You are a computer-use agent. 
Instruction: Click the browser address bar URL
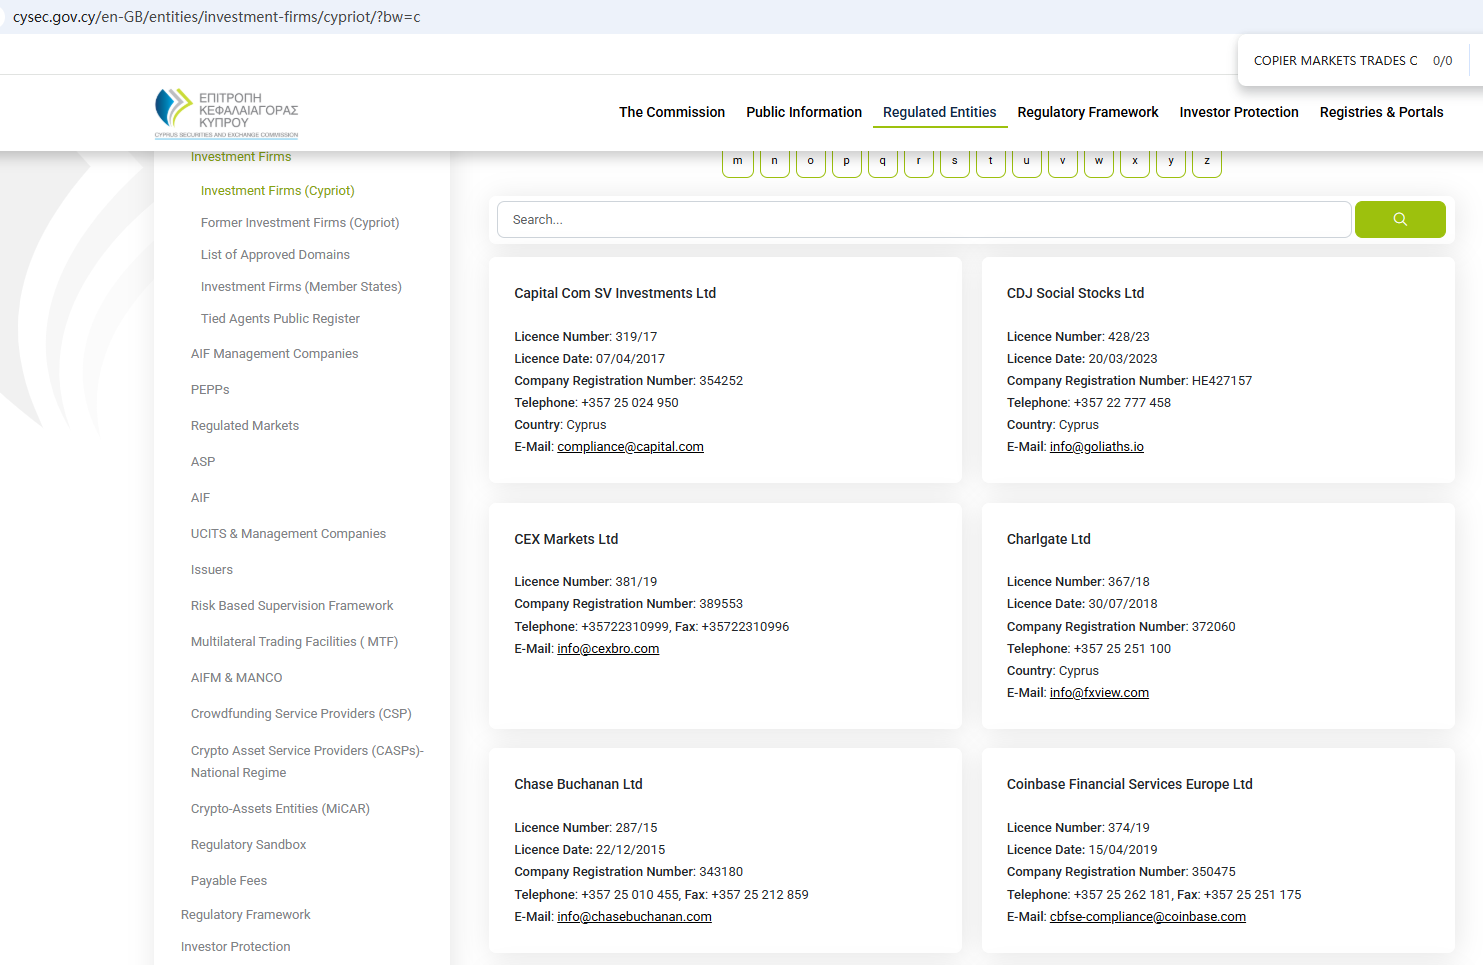point(217,17)
